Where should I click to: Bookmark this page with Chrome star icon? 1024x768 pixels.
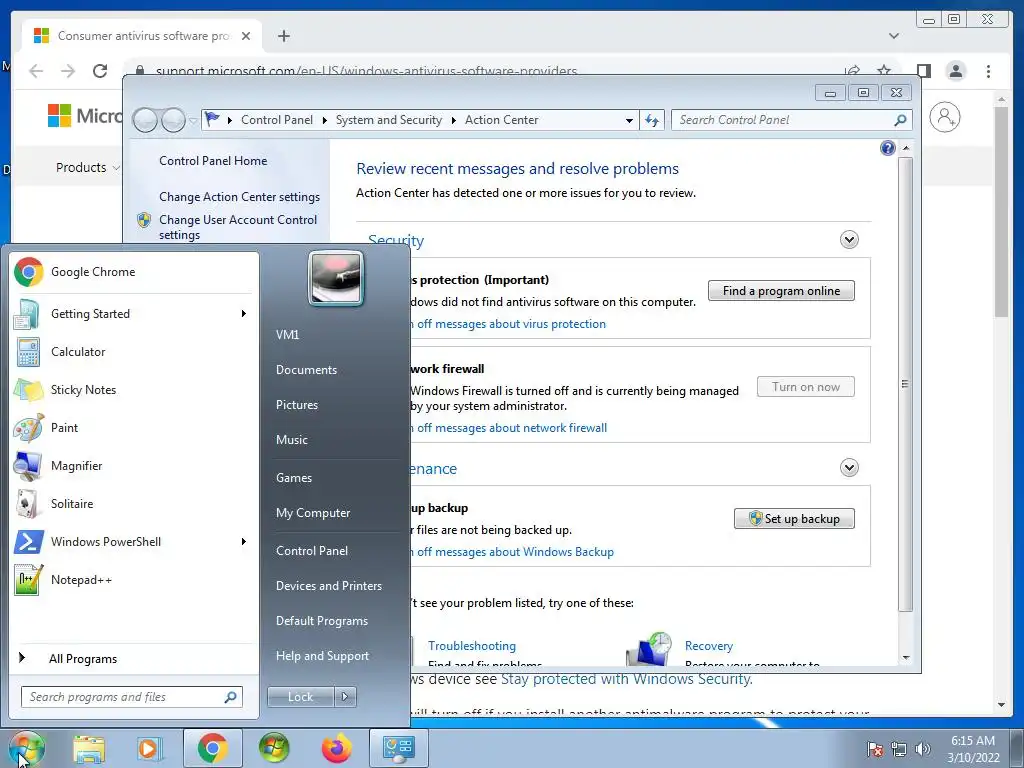pyautogui.click(x=884, y=71)
